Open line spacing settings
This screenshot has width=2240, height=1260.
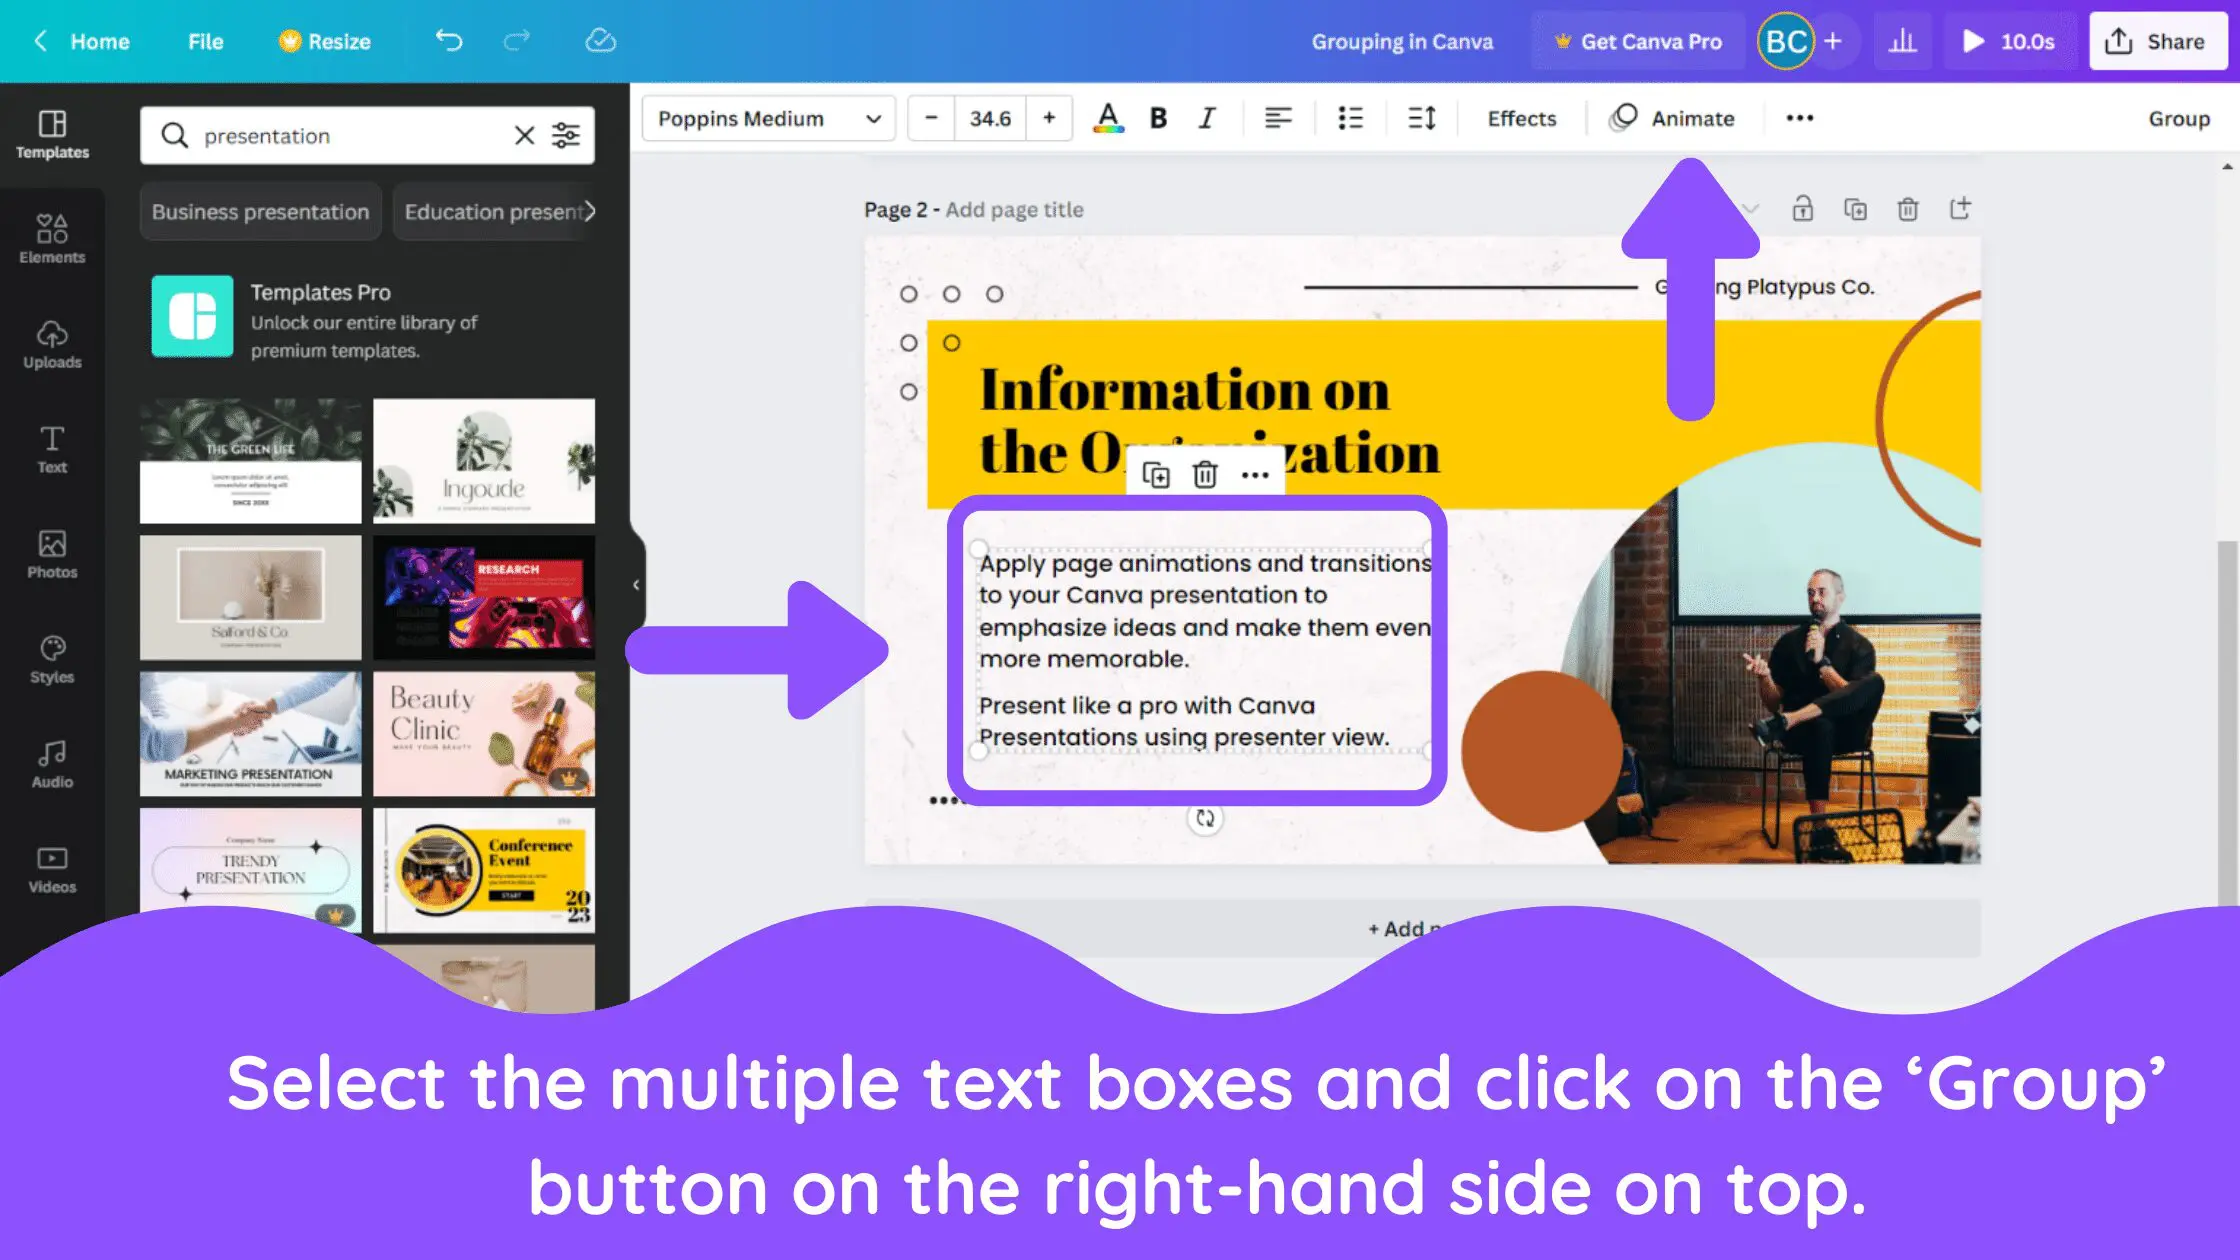coord(1422,118)
